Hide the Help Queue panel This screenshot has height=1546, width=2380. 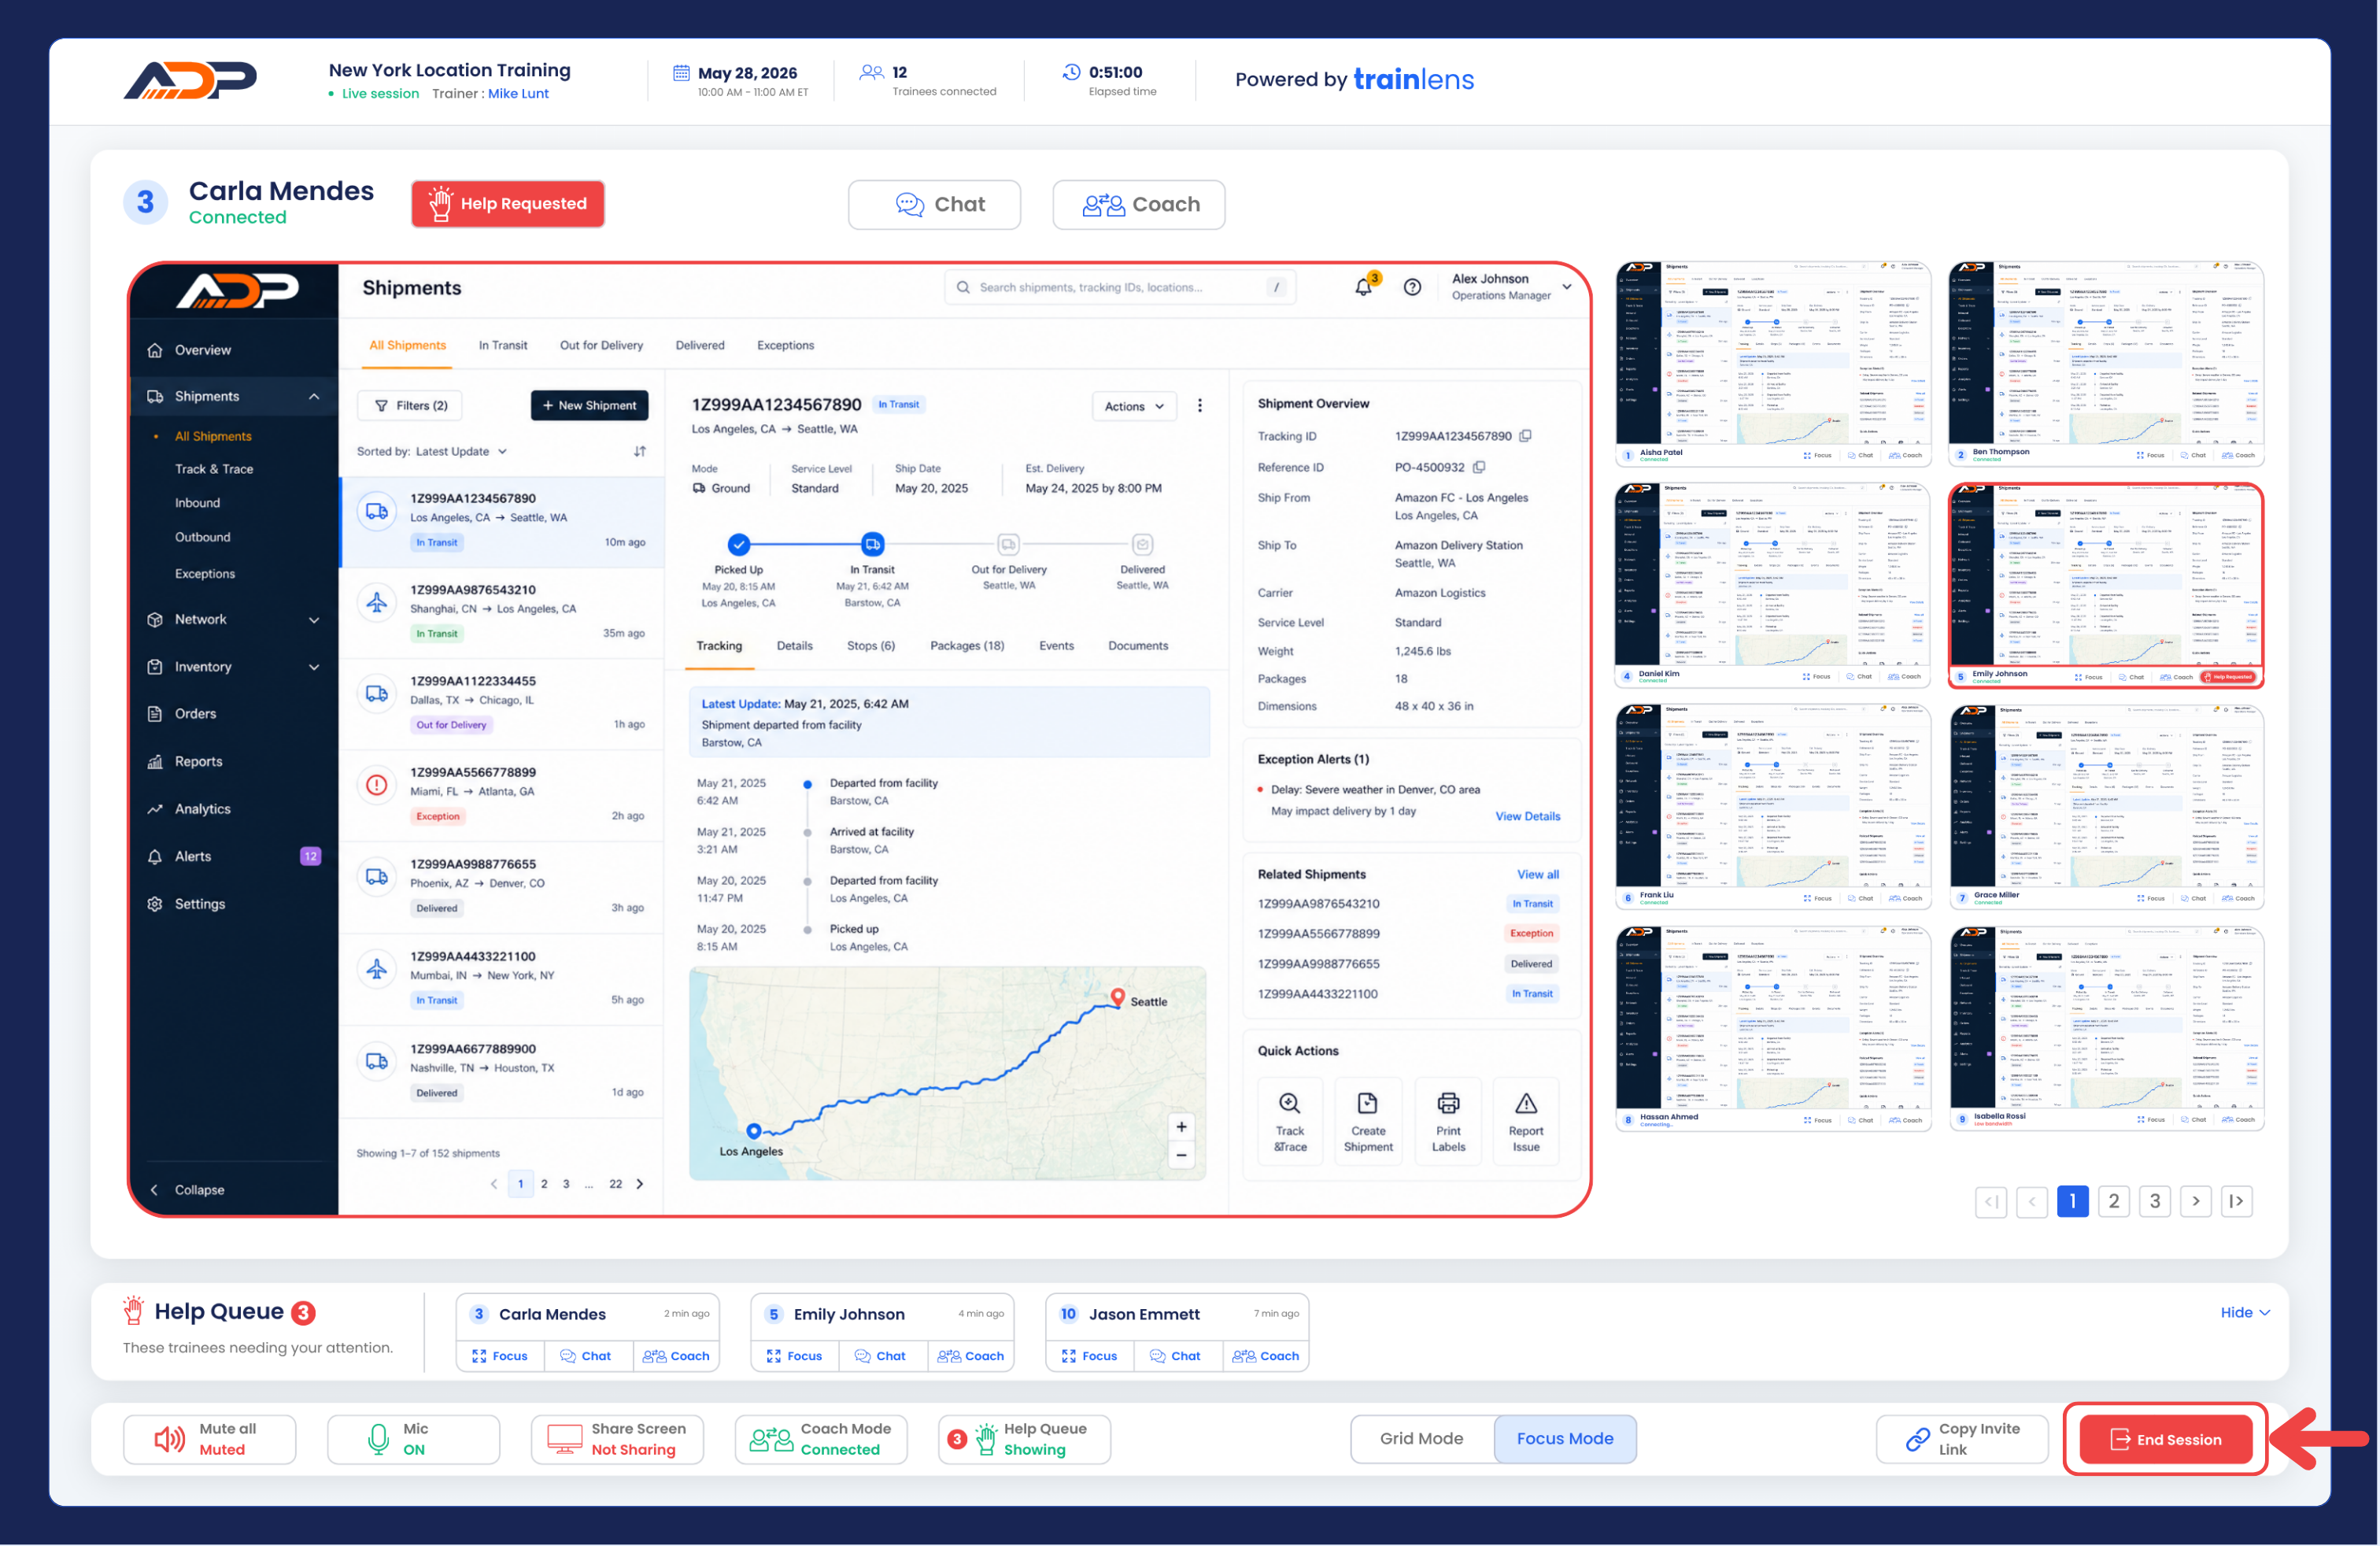(2244, 1313)
